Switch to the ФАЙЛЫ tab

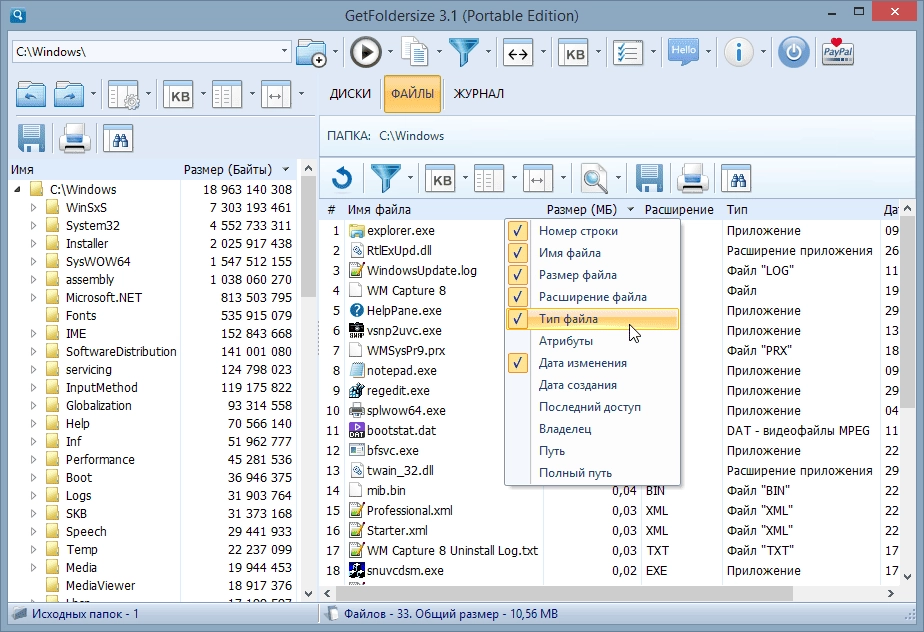[x=412, y=94]
